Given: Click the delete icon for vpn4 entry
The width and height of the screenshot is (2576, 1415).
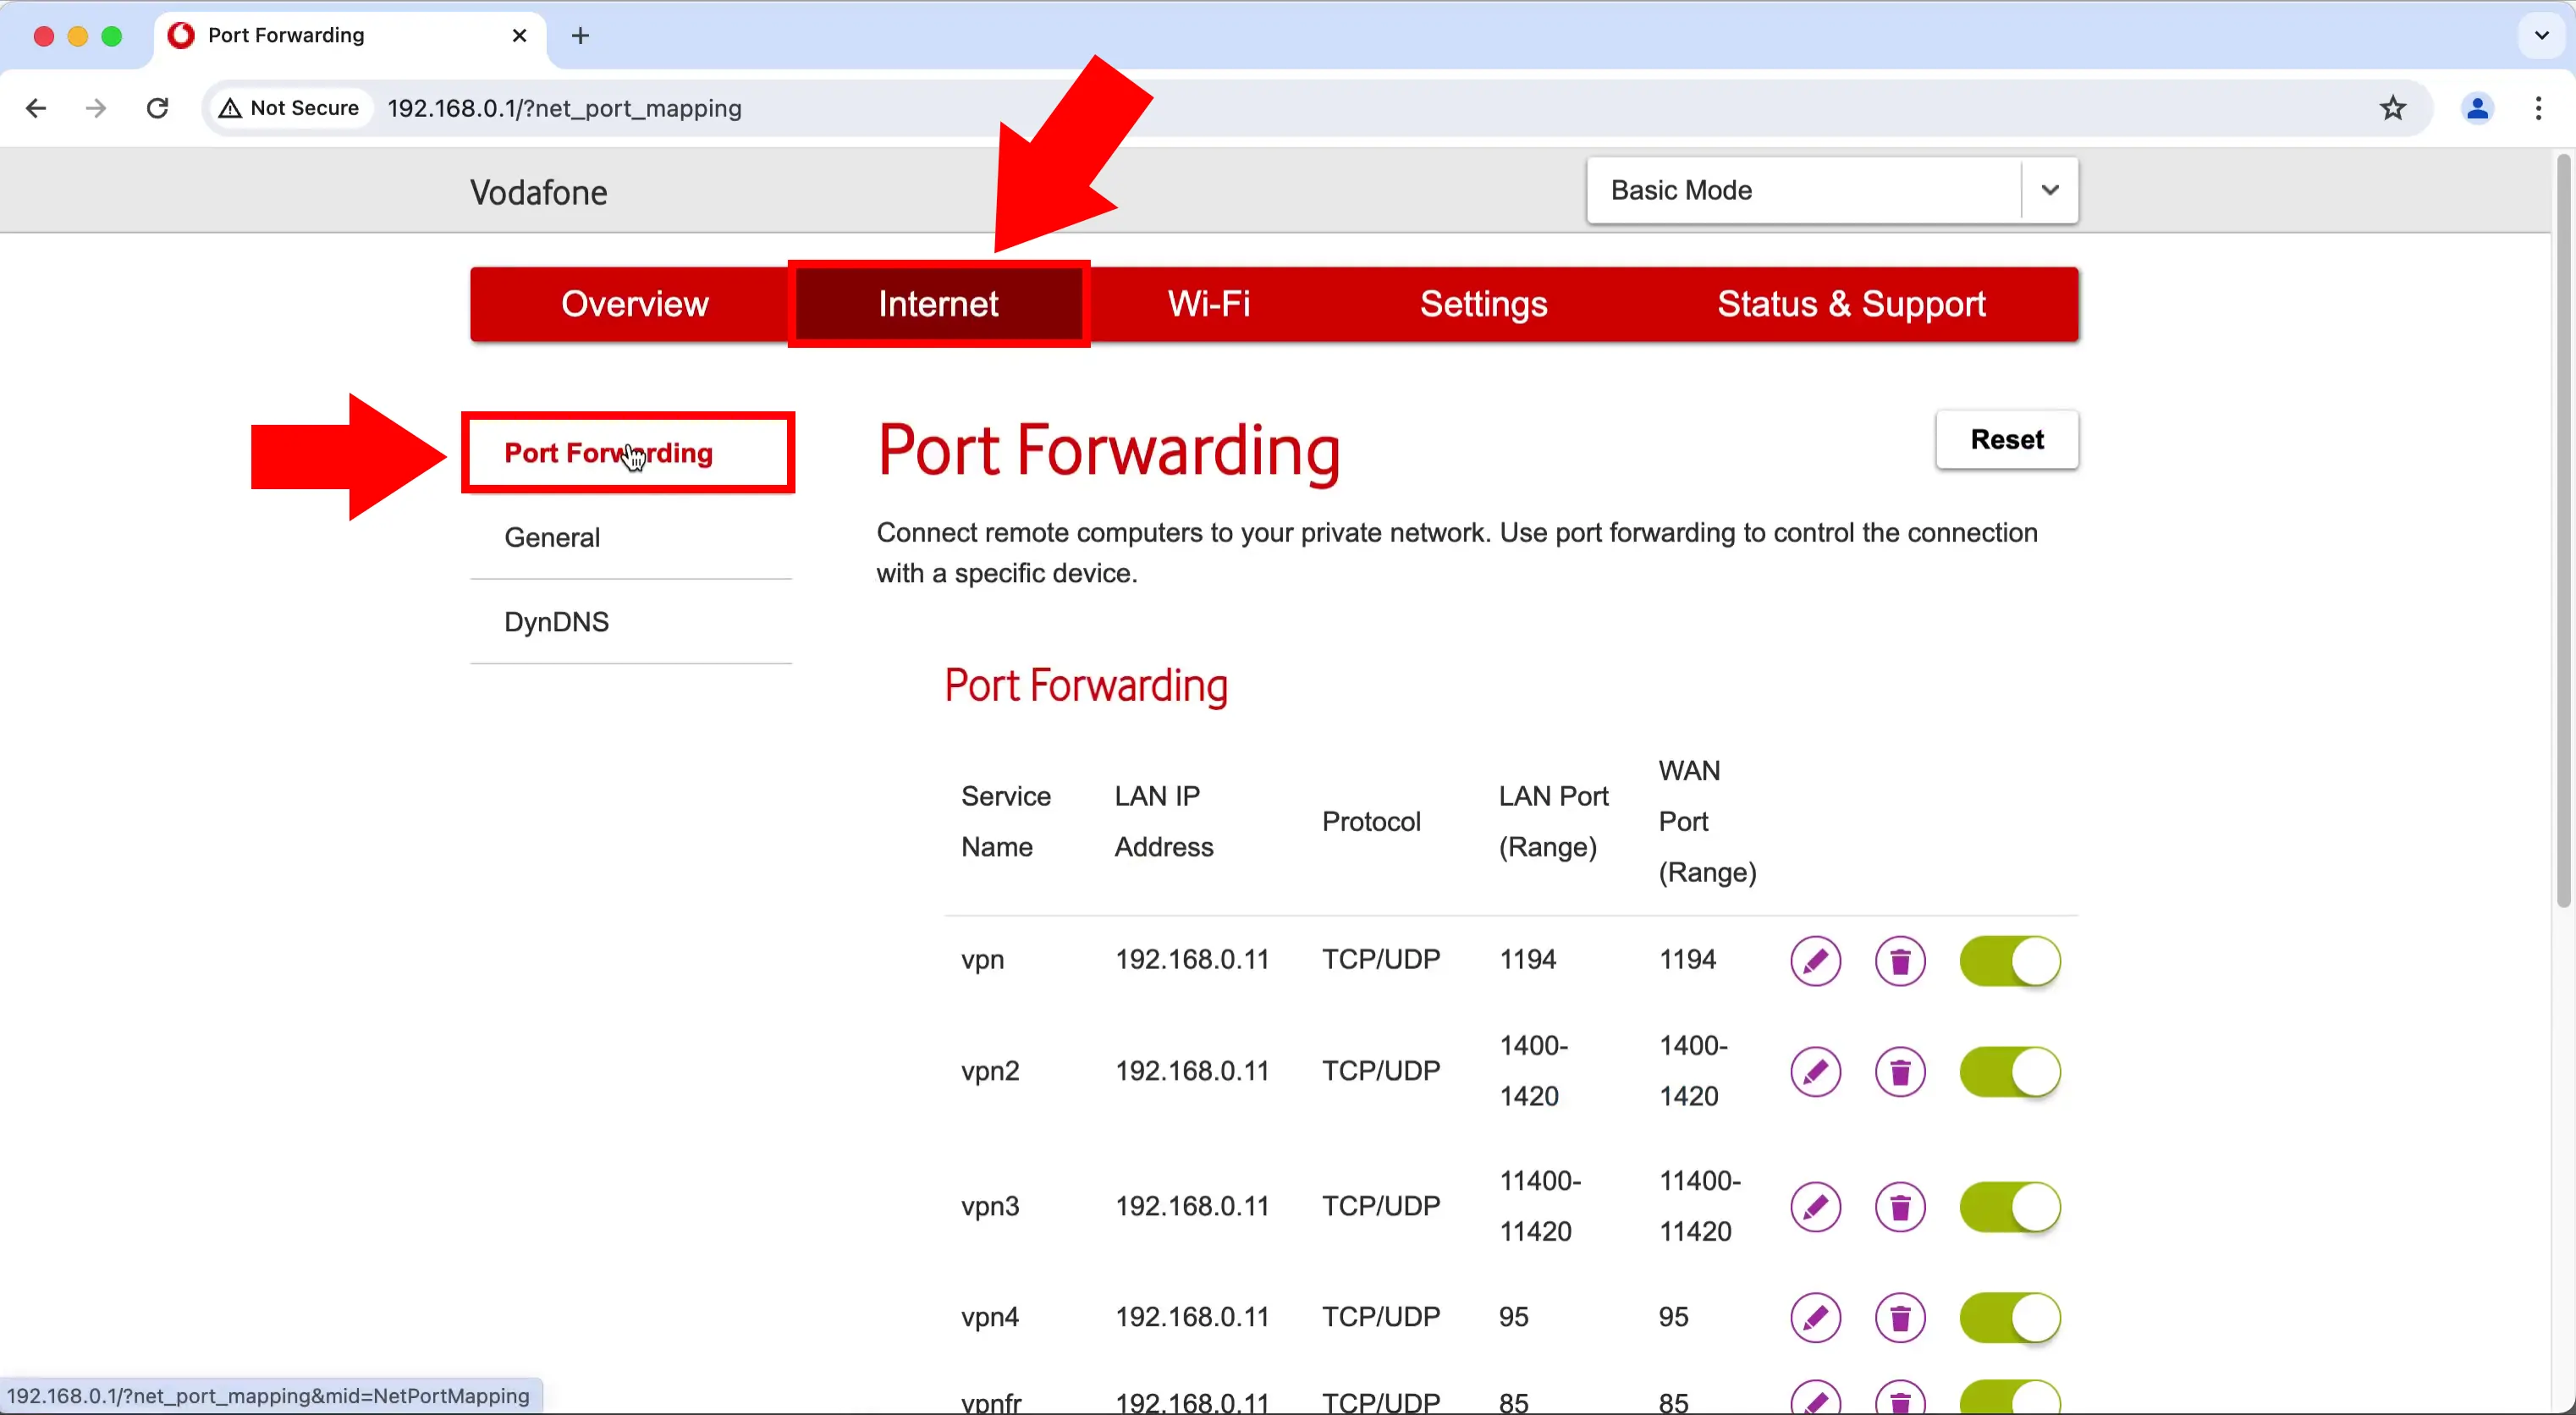Looking at the screenshot, I should [1898, 1318].
